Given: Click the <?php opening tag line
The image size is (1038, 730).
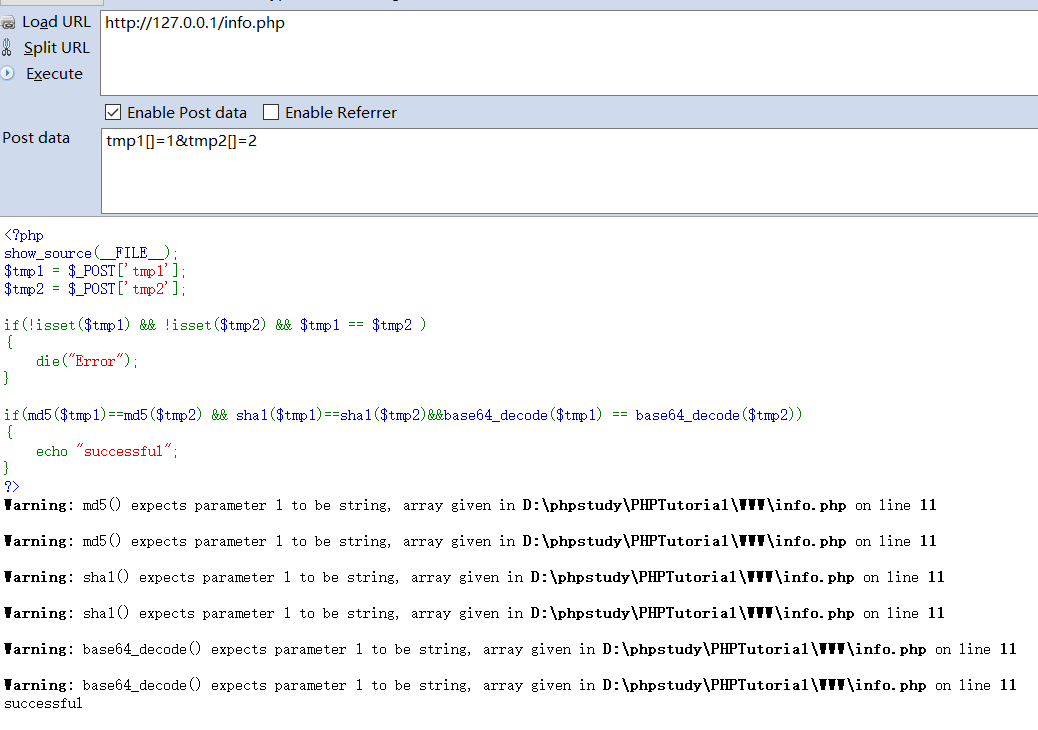Looking at the screenshot, I should (x=24, y=236).
